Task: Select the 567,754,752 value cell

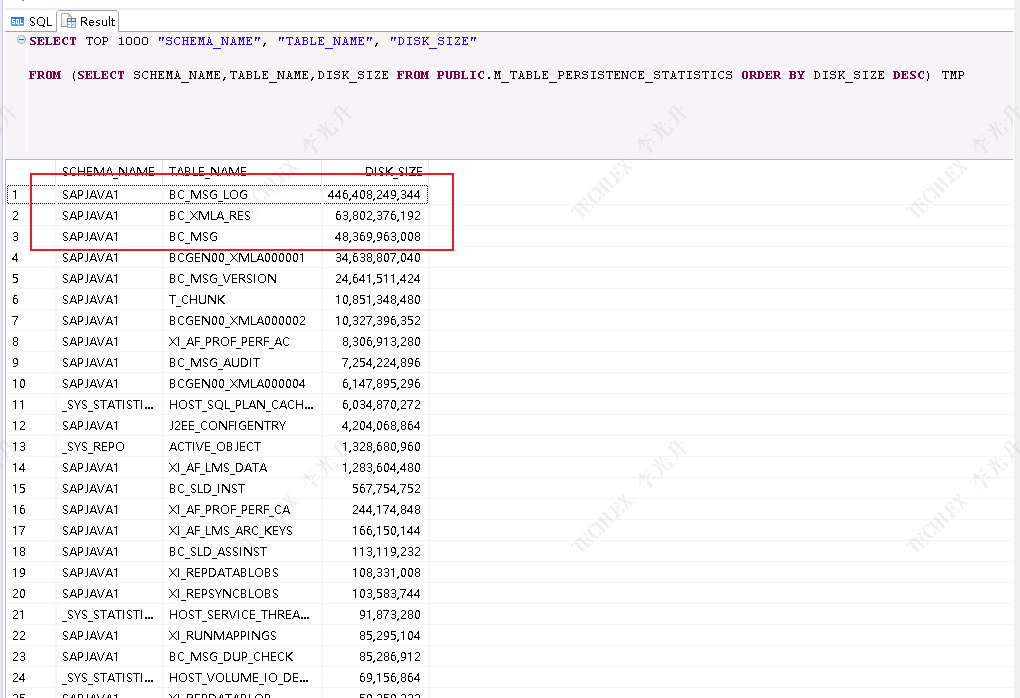Action: 375,489
